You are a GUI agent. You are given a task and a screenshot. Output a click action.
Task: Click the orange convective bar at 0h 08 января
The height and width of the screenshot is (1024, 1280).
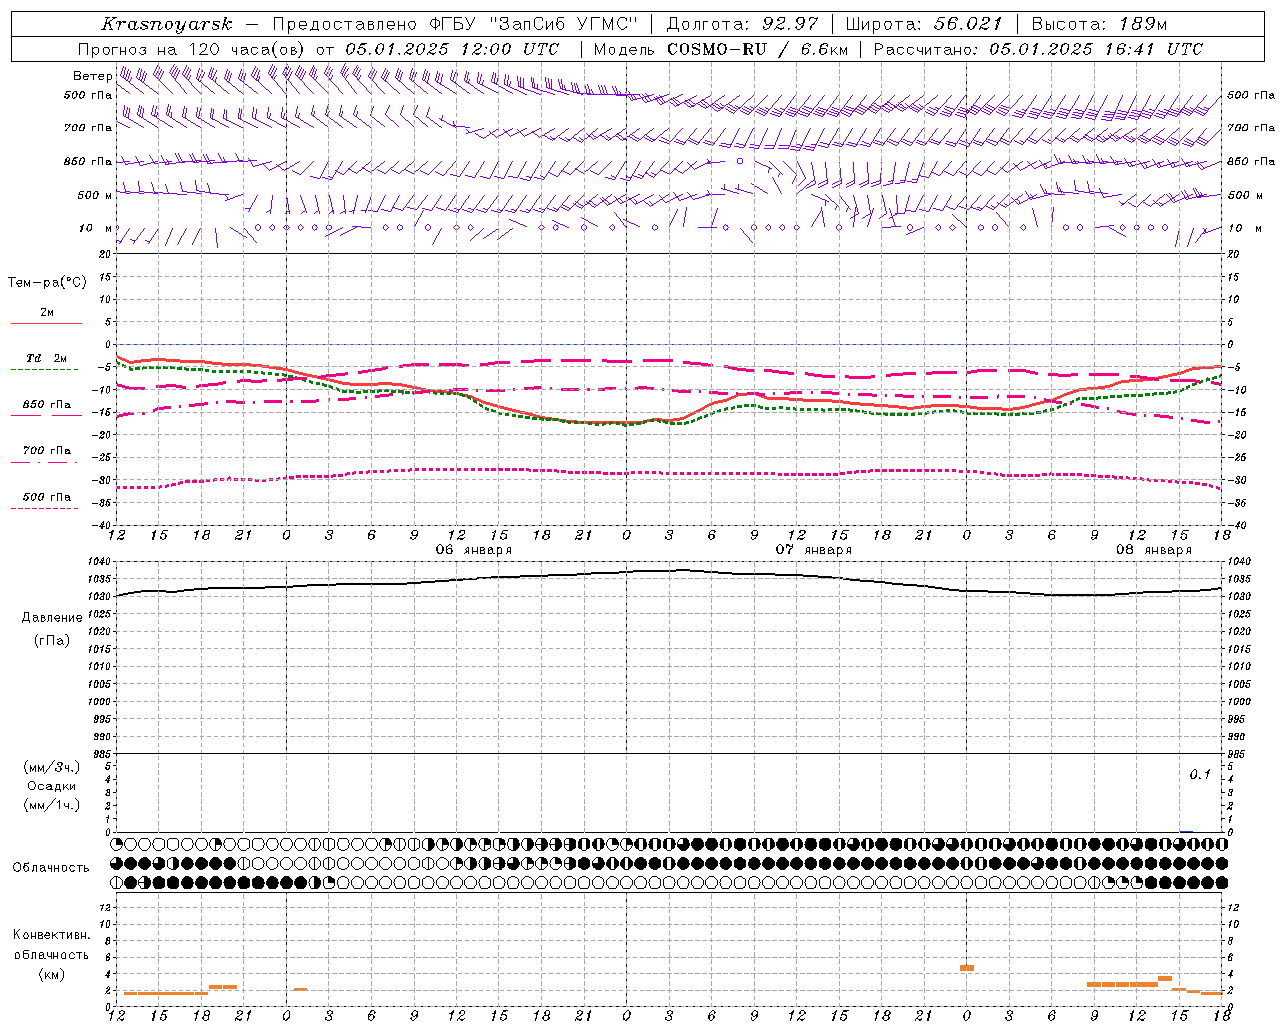967,968
